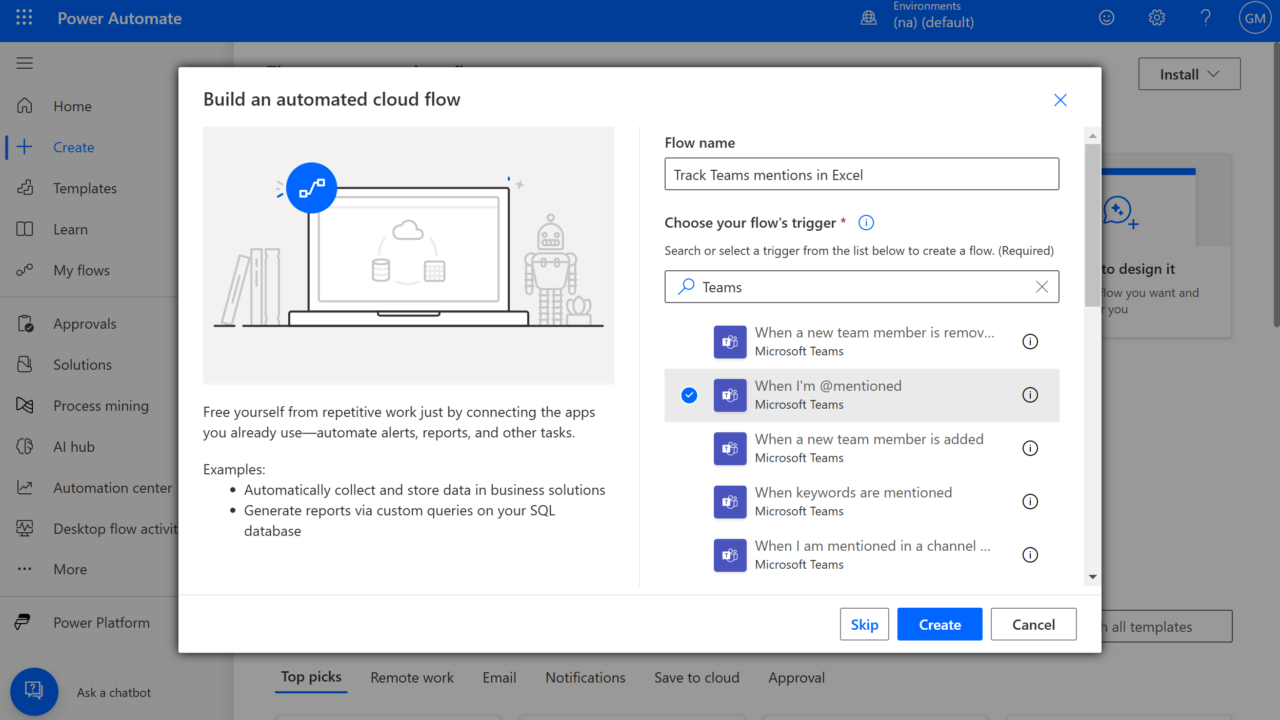1280x720 pixels.
Task: Open My flows in the sidebar
Action: tap(81, 270)
